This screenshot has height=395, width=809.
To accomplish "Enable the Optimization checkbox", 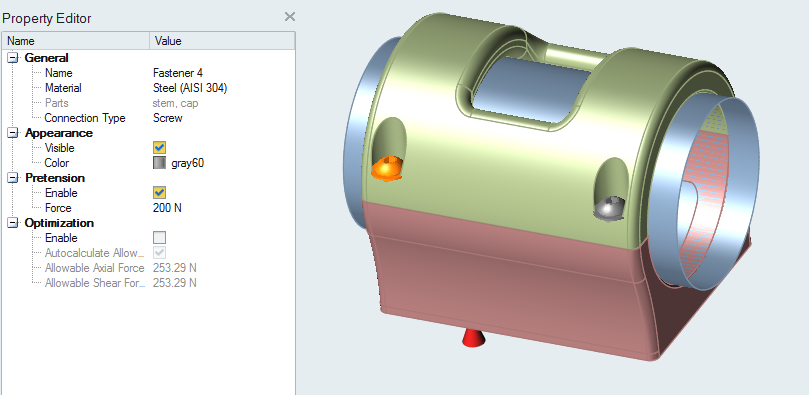I will coord(159,238).
